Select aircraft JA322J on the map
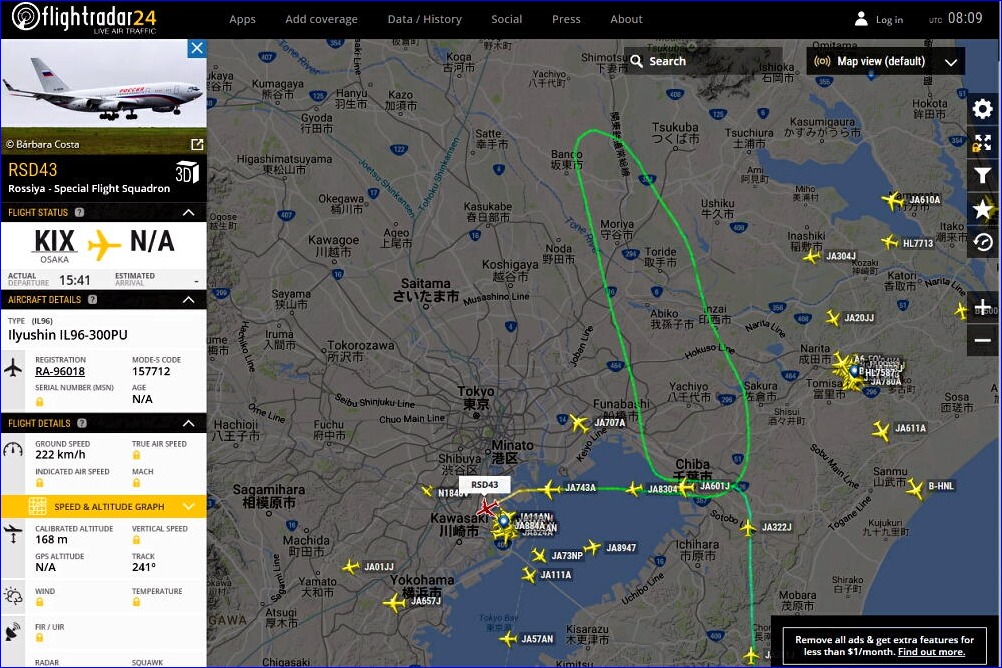Image resolution: width=1002 pixels, height=668 pixels. pos(748,527)
